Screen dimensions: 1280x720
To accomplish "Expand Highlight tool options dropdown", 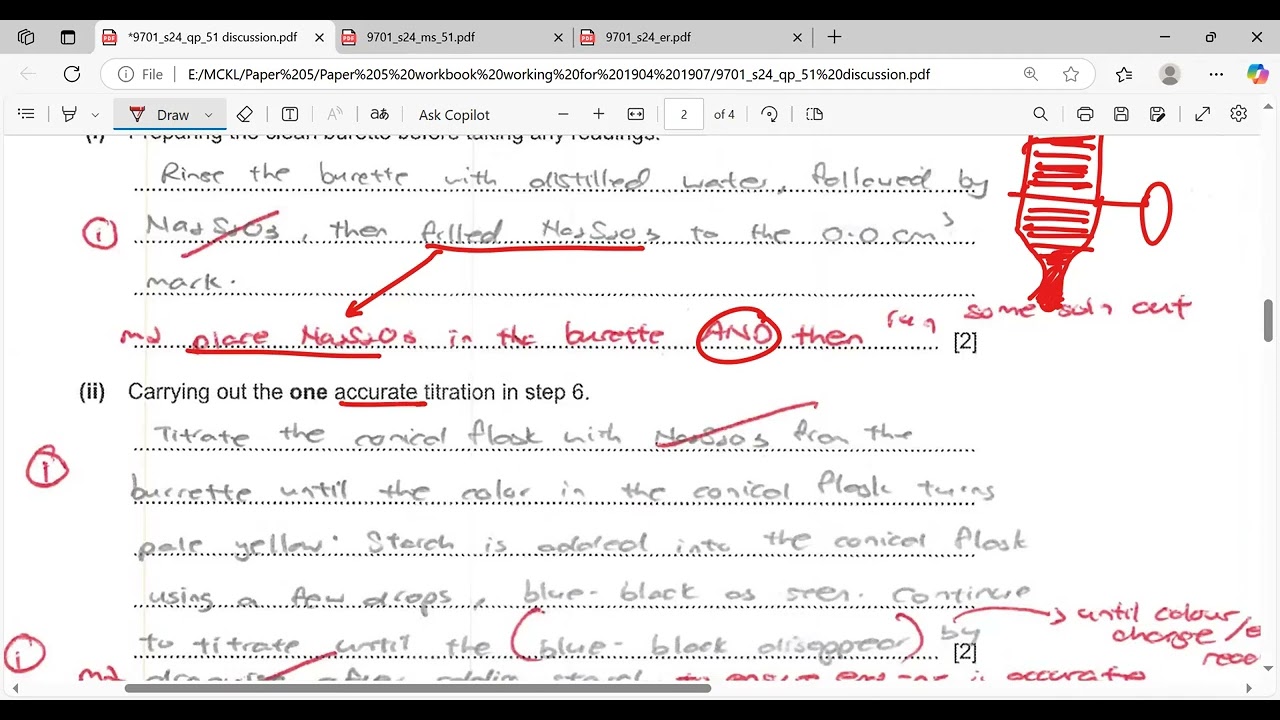I will [95, 115].
